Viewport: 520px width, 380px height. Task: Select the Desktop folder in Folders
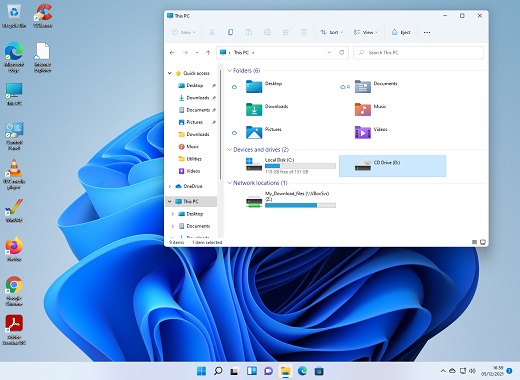(264, 86)
